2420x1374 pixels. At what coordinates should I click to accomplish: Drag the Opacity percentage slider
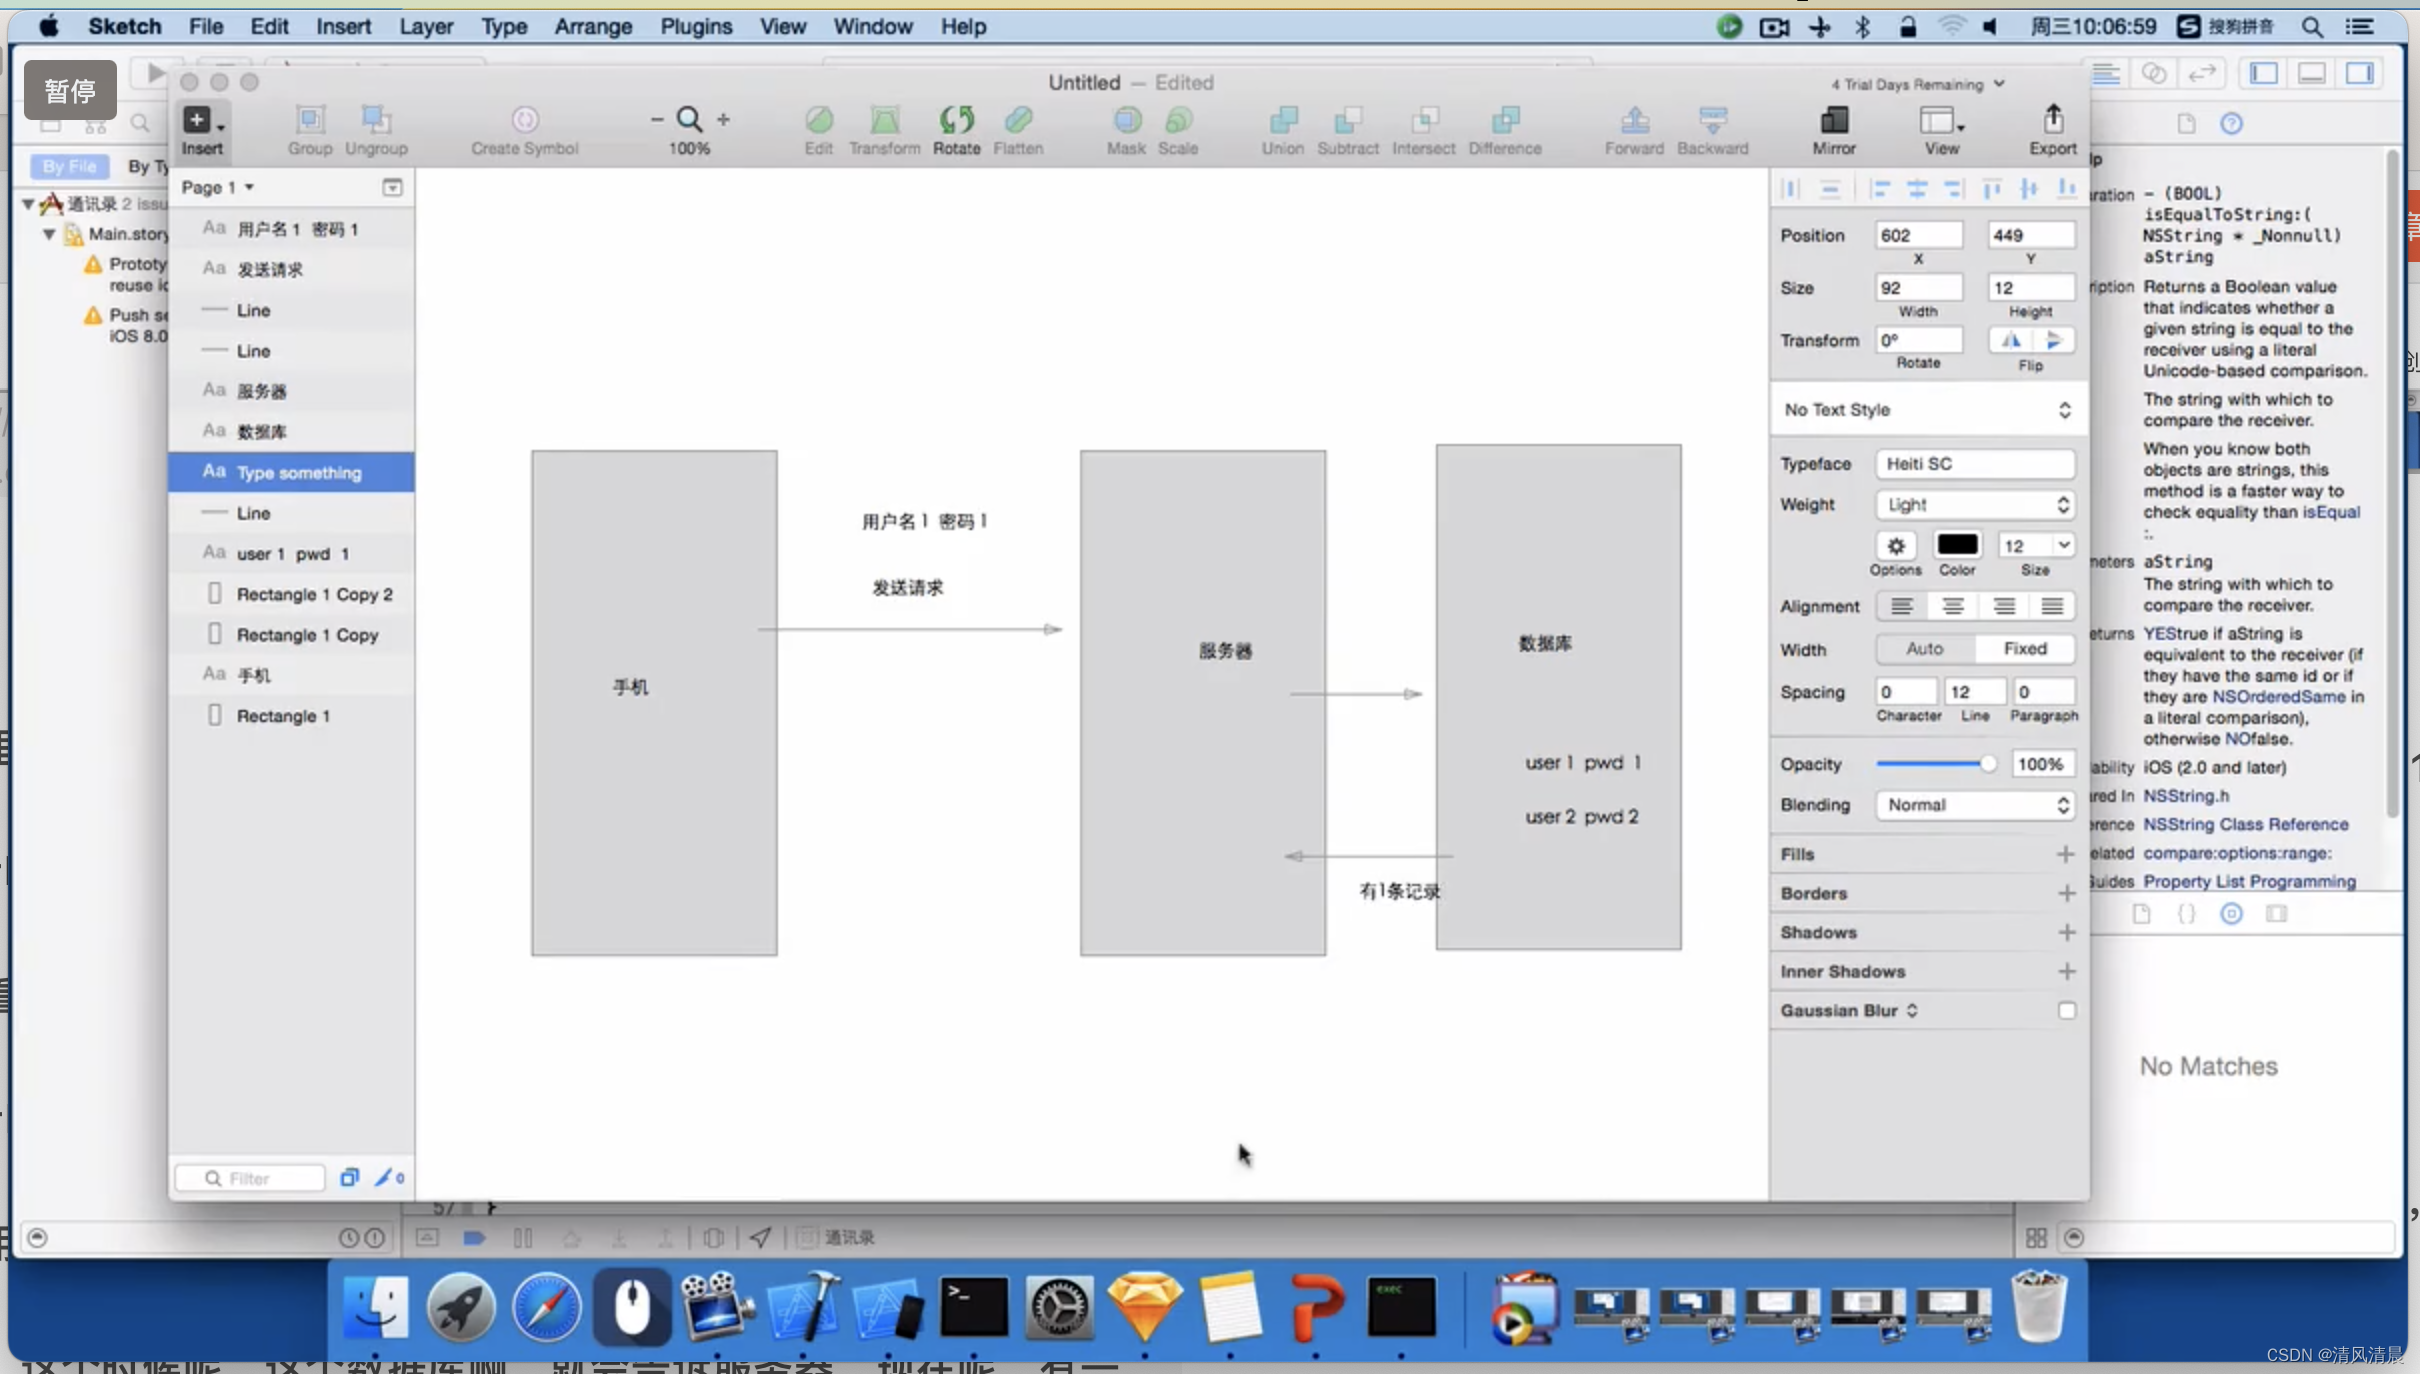coord(1983,763)
